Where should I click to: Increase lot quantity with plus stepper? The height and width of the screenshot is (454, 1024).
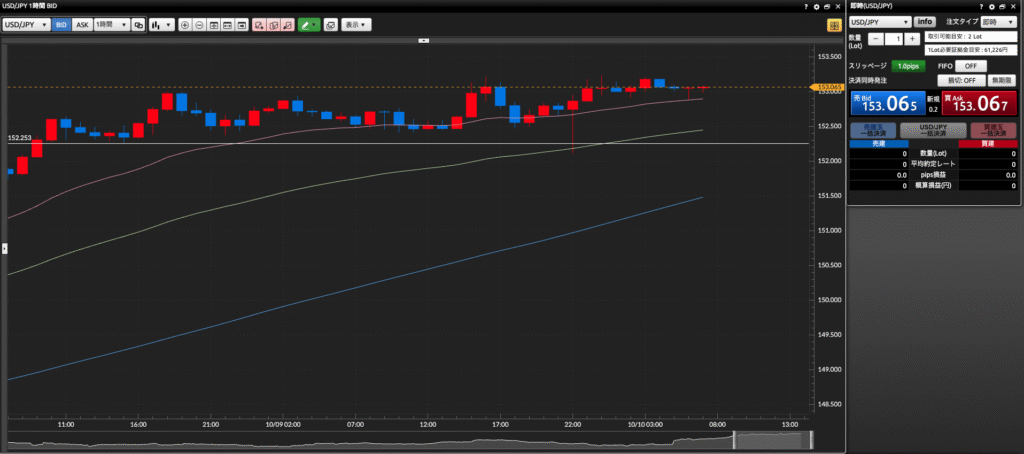[x=912, y=38]
